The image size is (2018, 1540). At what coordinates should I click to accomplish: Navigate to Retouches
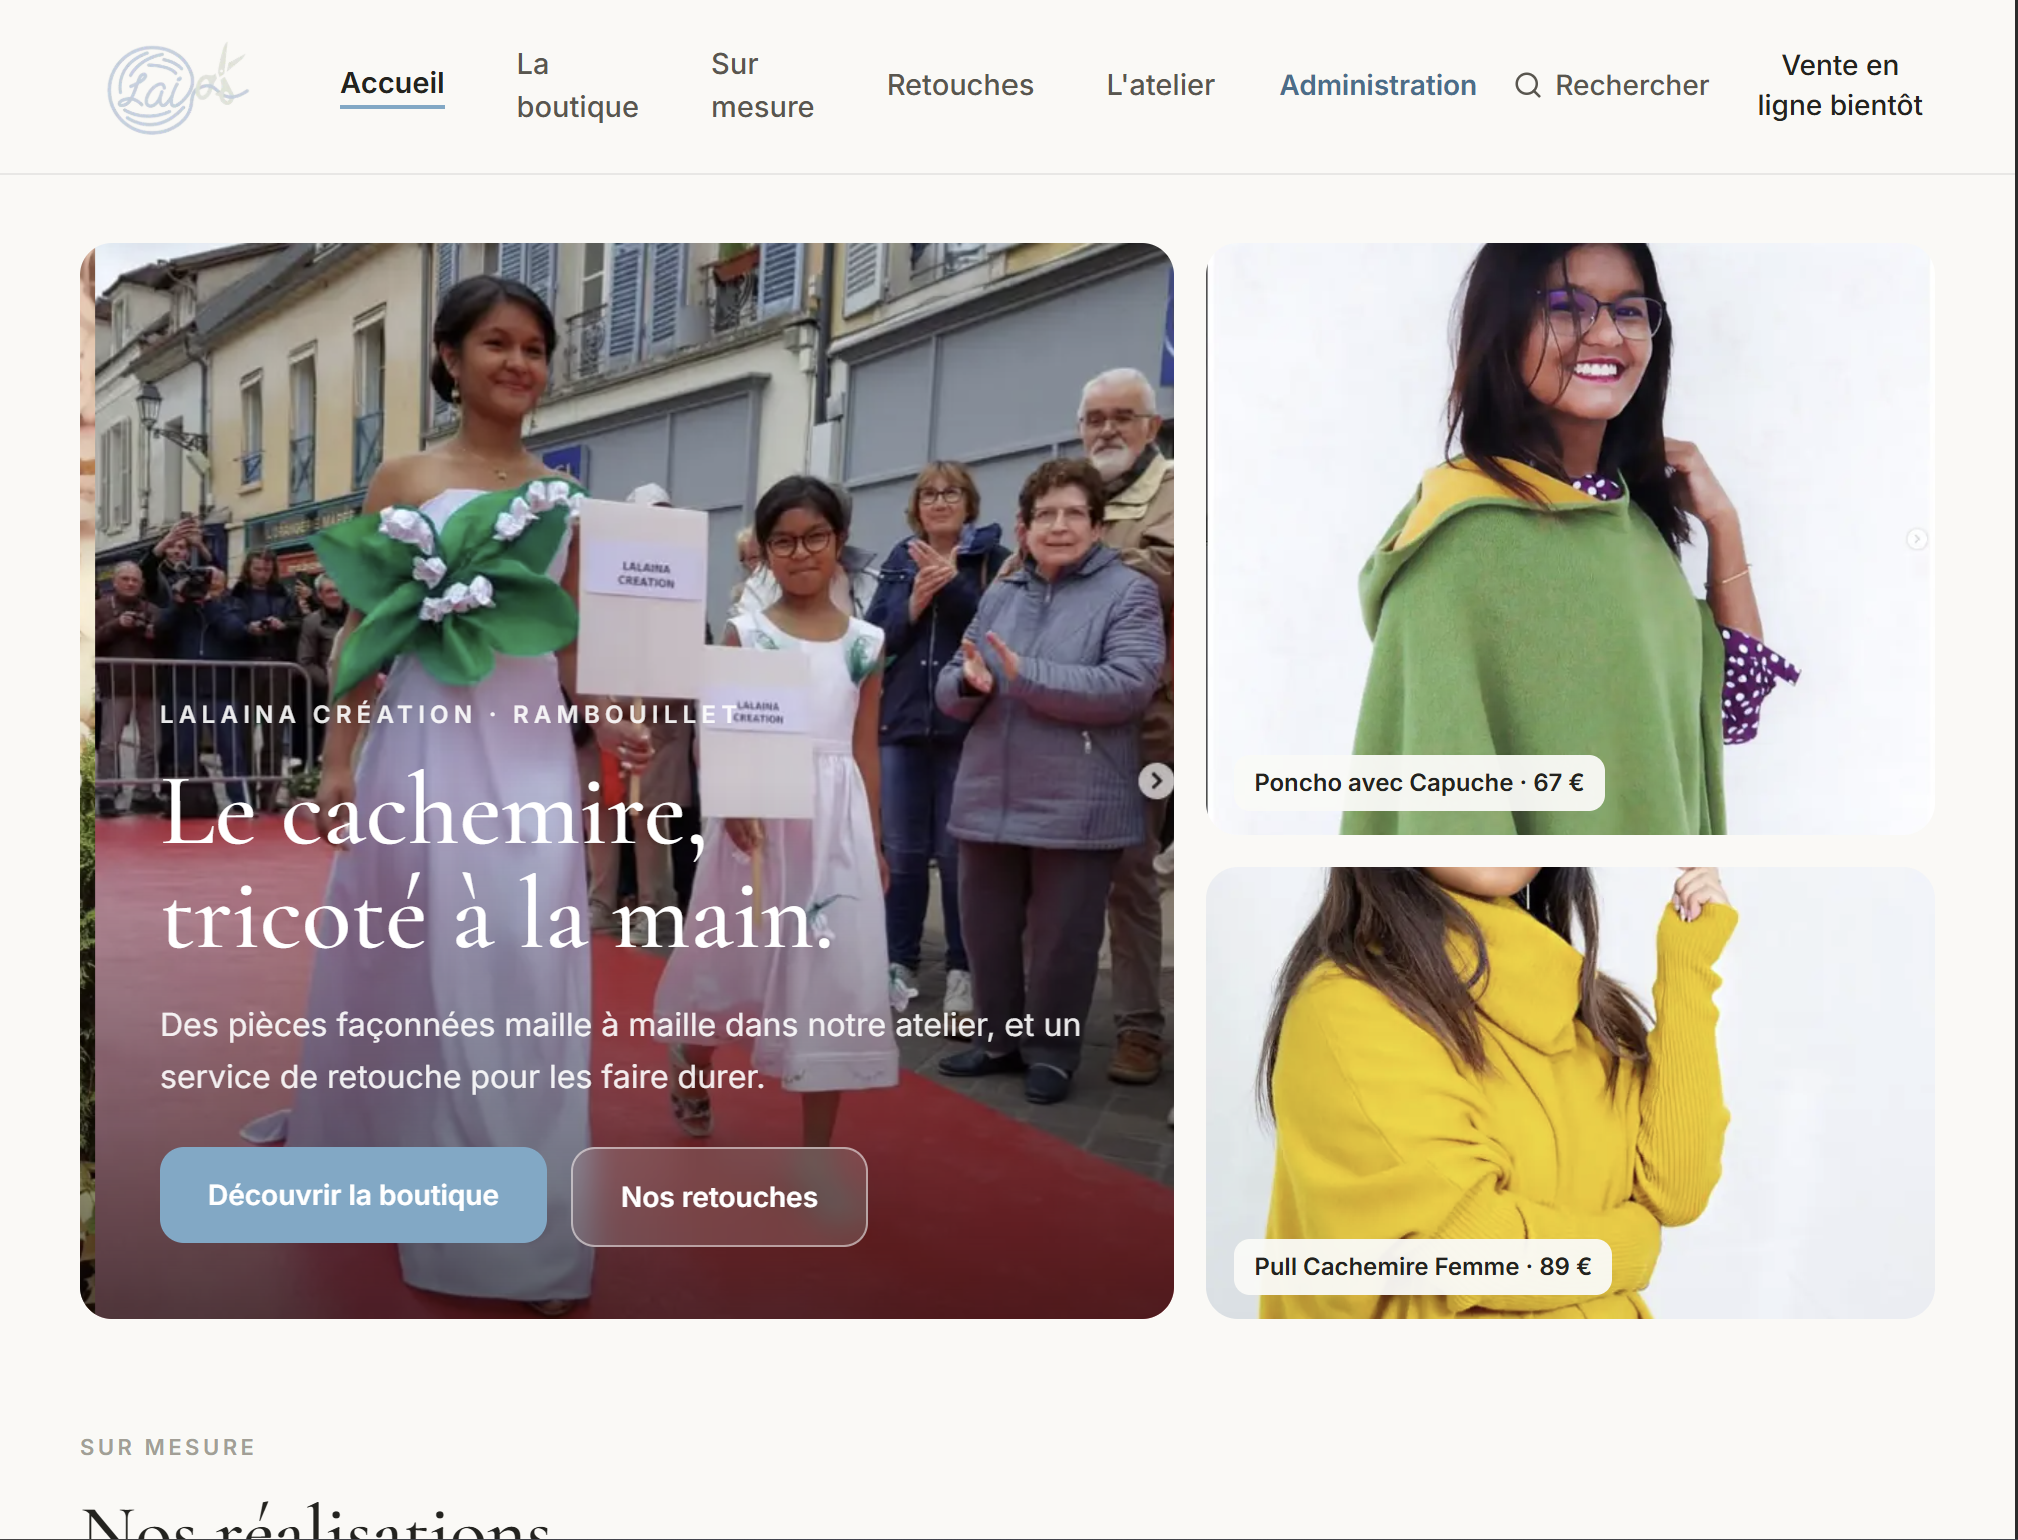[960, 86]
